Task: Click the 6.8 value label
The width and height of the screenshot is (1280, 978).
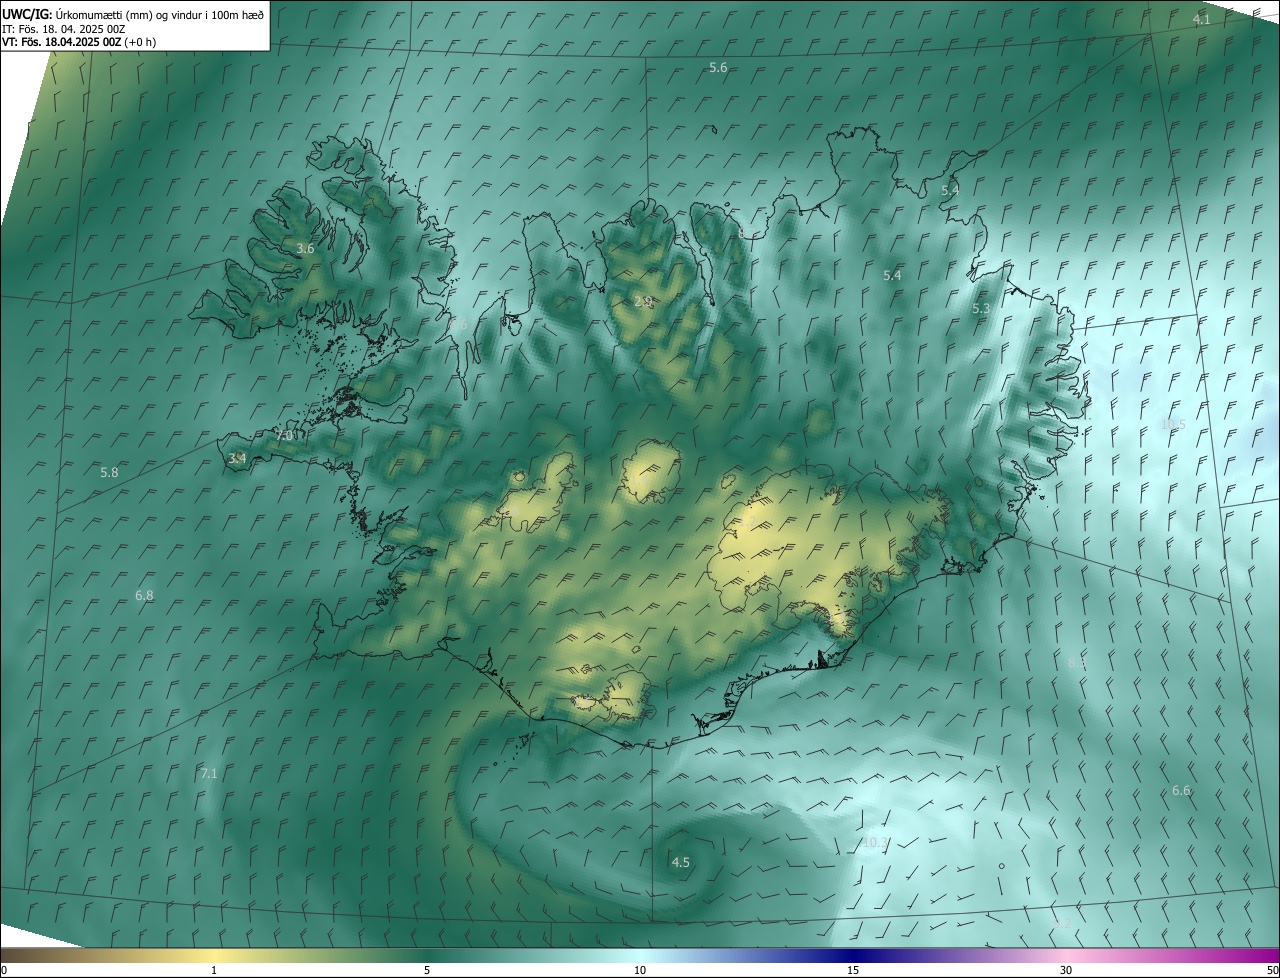Action: (x=144, y=595)
